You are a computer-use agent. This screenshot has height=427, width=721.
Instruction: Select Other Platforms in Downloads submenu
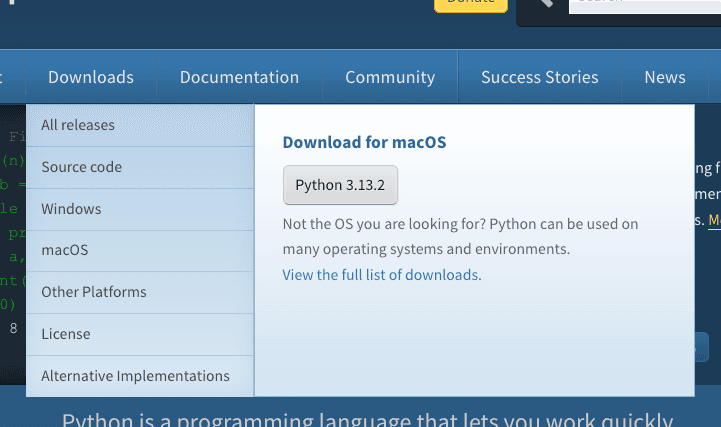tap(140, 292)
